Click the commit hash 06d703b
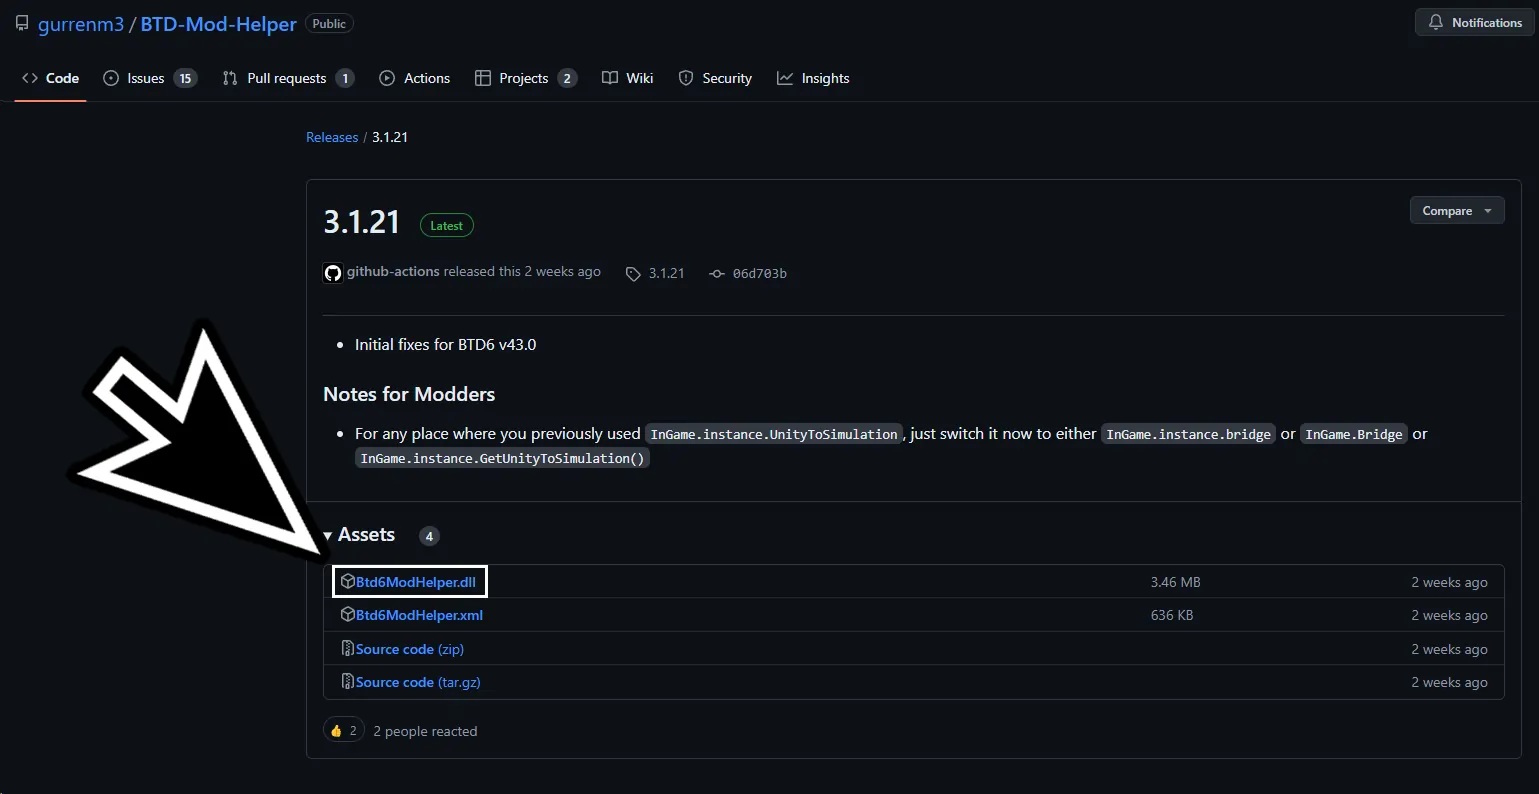Screen dimensions: 1539x794 point(762,272)
